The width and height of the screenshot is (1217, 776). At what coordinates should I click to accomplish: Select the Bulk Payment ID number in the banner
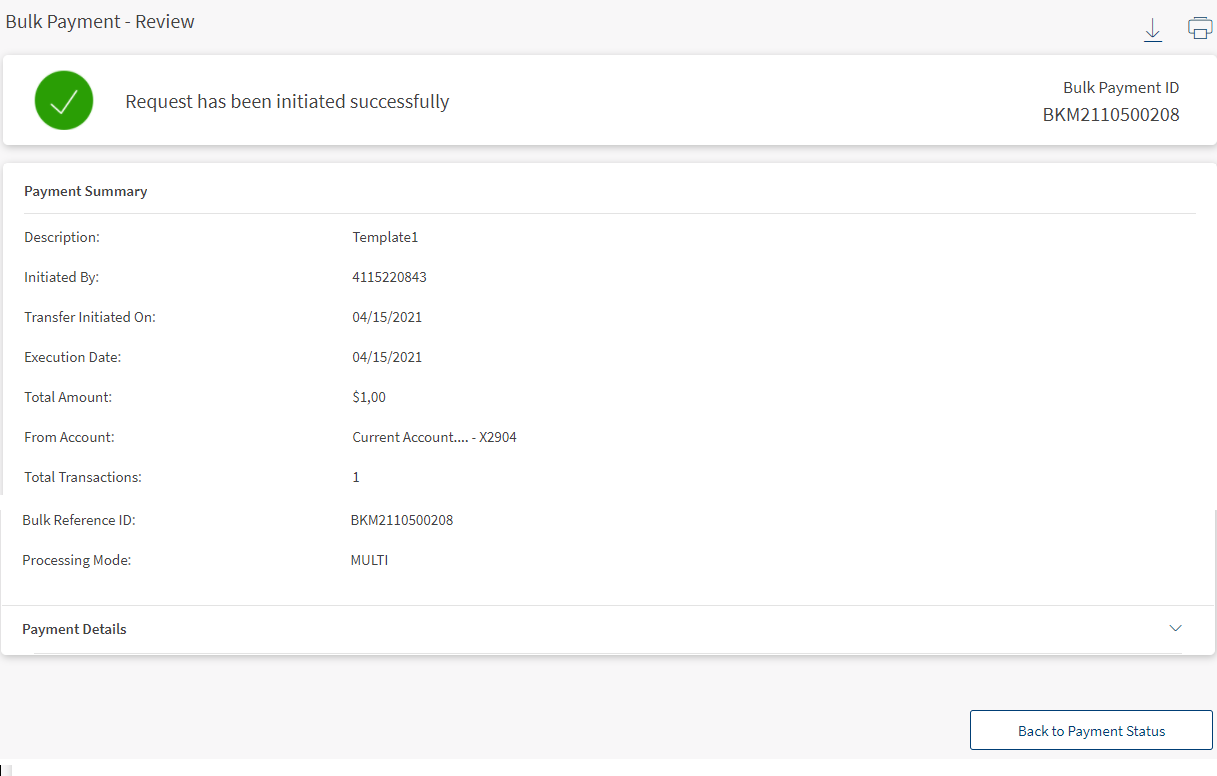pyautogui.click(x=1110, y=115)
